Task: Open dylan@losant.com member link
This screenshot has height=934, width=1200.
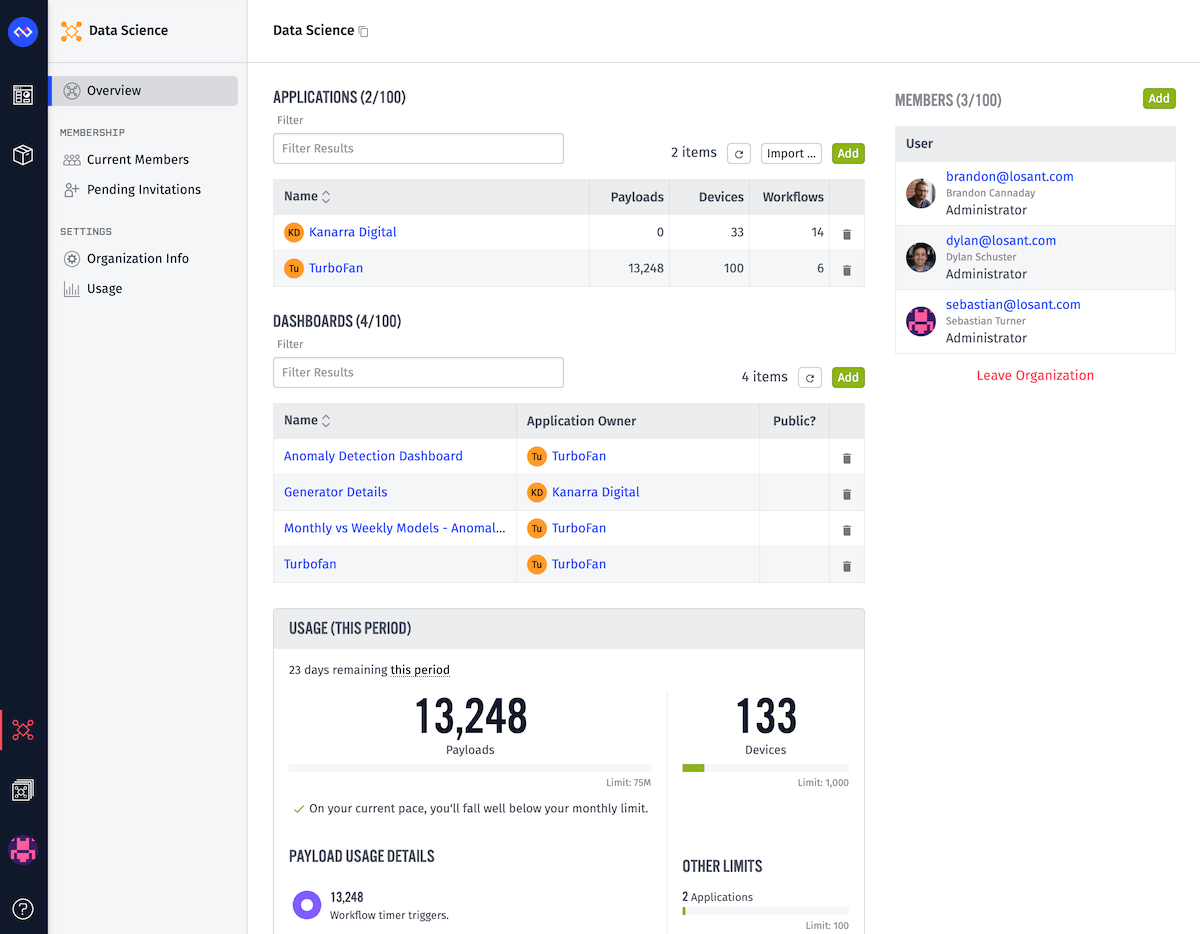Action: click(x=1001, y=240)
